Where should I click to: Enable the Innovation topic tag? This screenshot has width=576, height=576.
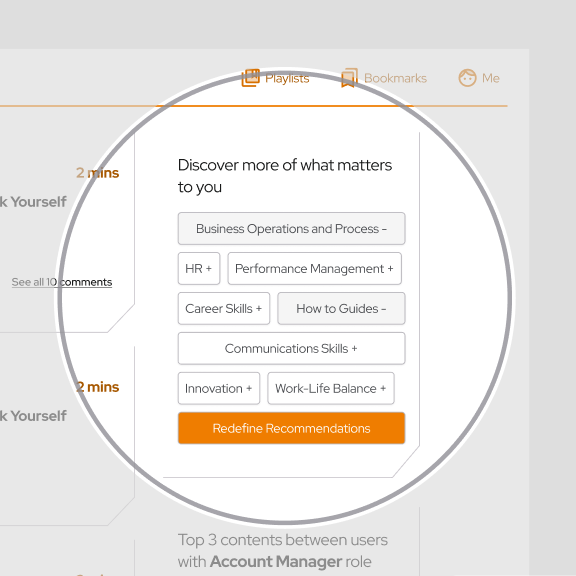(x=219, y=388)
